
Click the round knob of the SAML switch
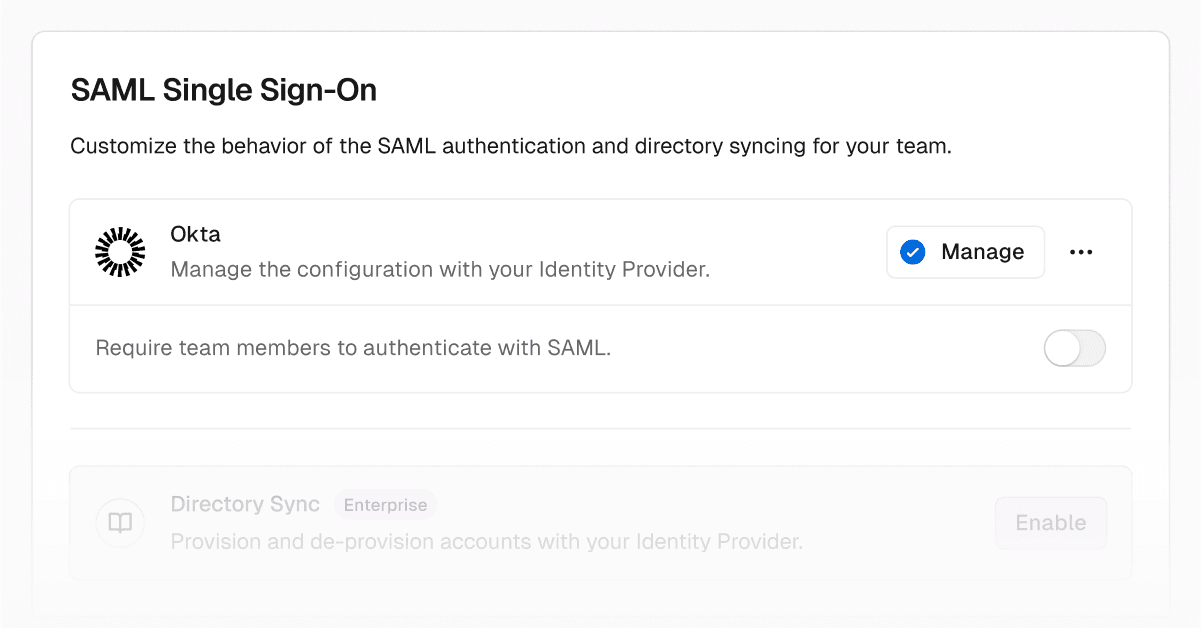pos(1062,349)
